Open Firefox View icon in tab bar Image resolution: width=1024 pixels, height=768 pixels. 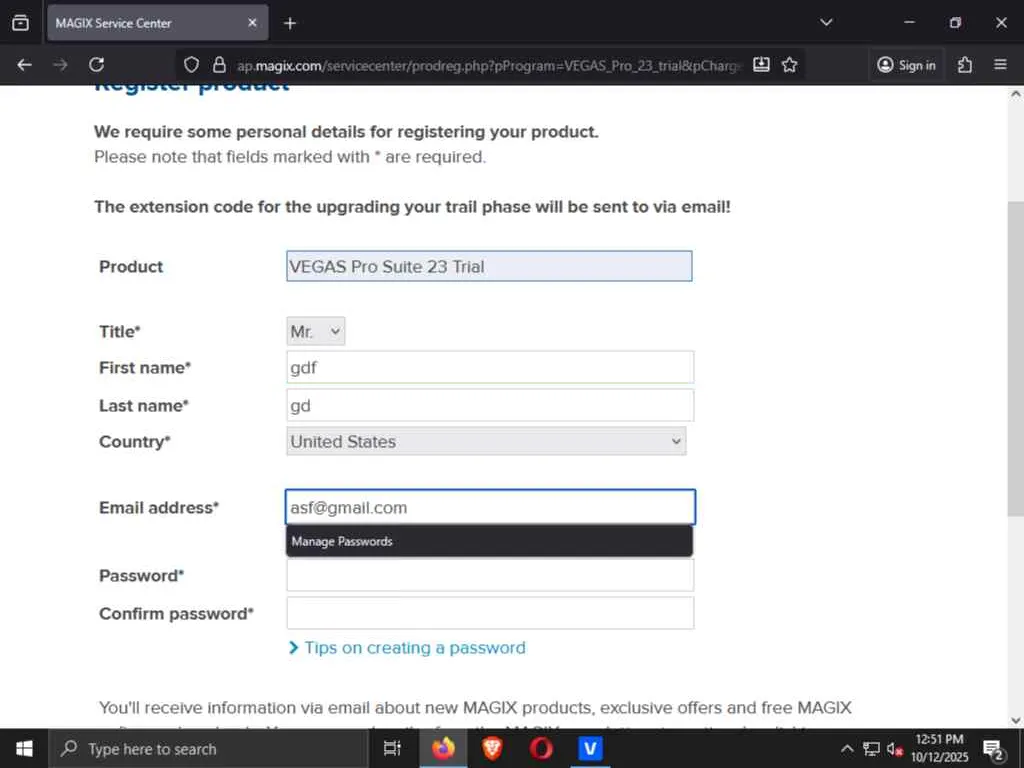point(20,23)
